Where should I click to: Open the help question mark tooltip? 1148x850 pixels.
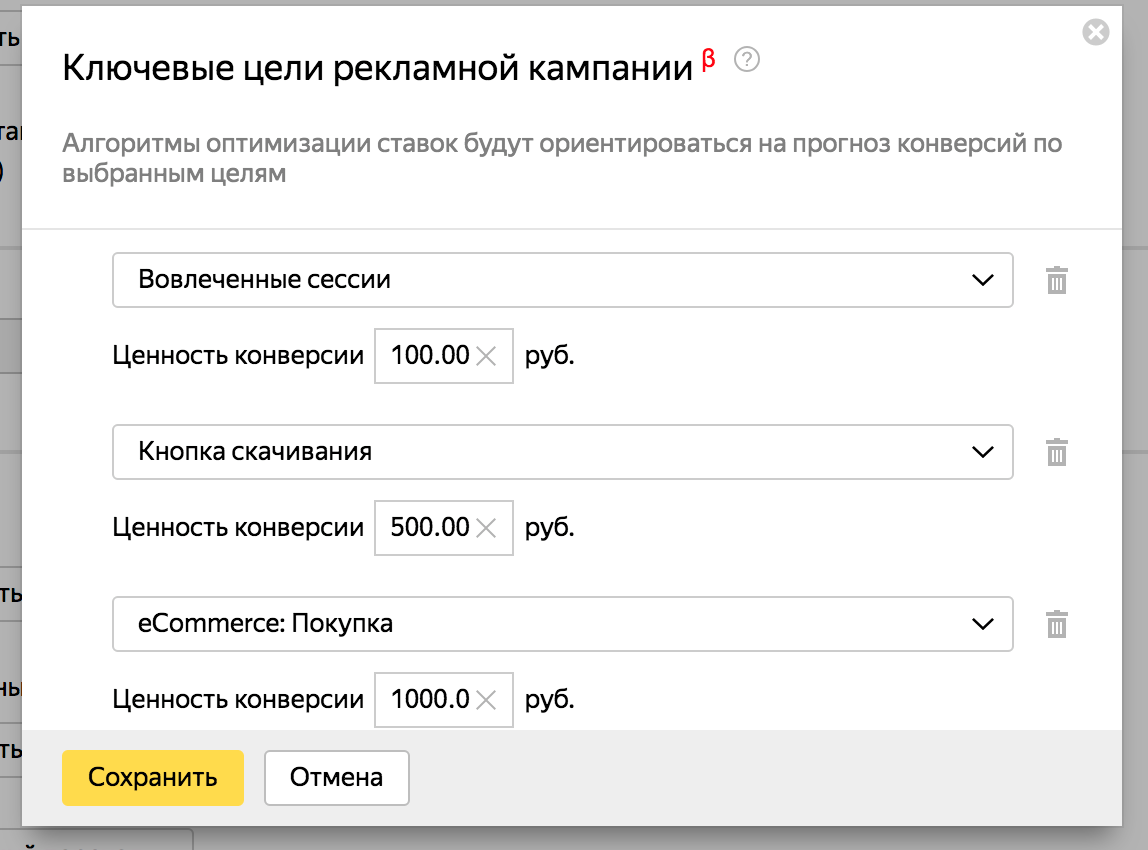[x=746, y=61]
